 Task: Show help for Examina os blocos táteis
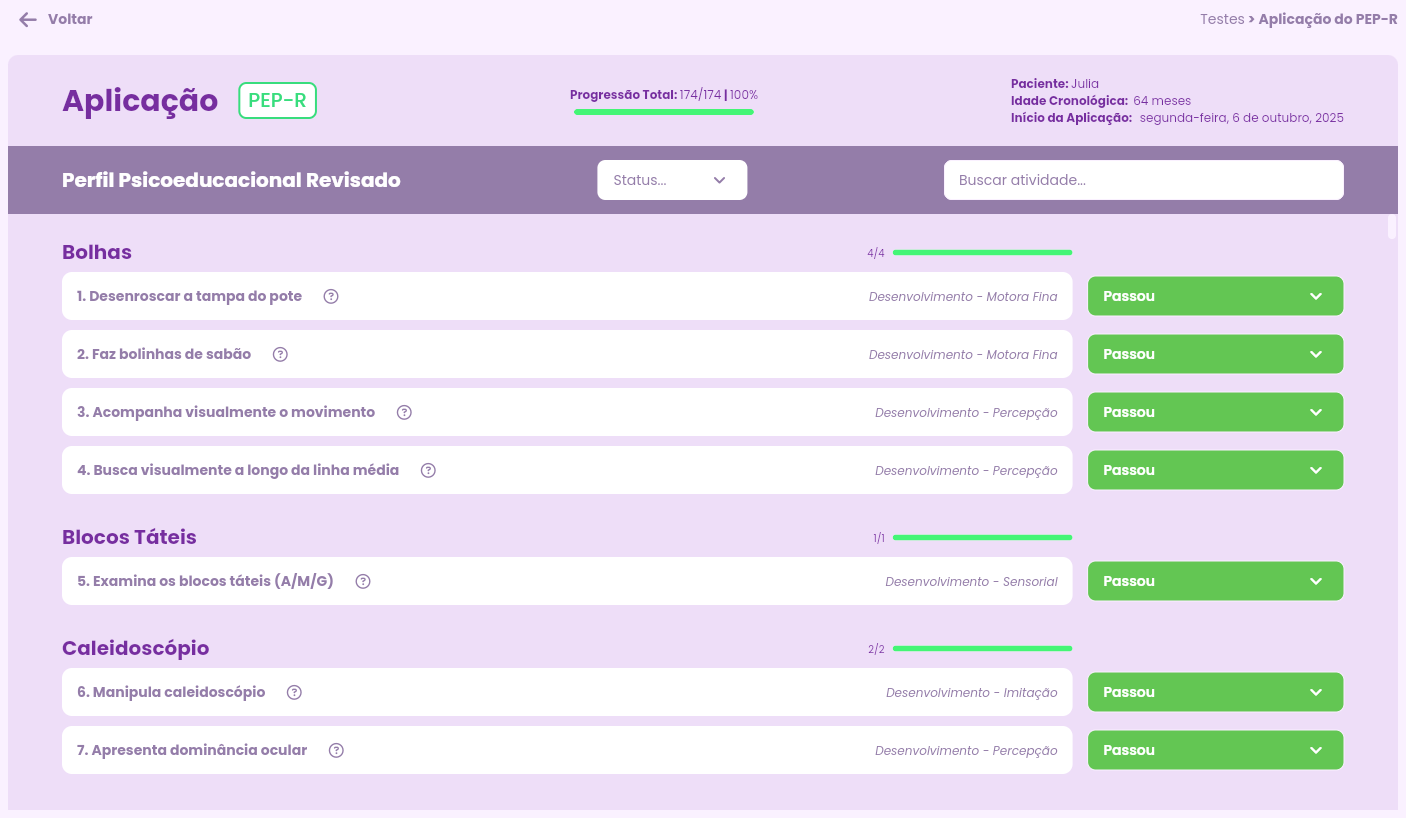coord(363,581)
